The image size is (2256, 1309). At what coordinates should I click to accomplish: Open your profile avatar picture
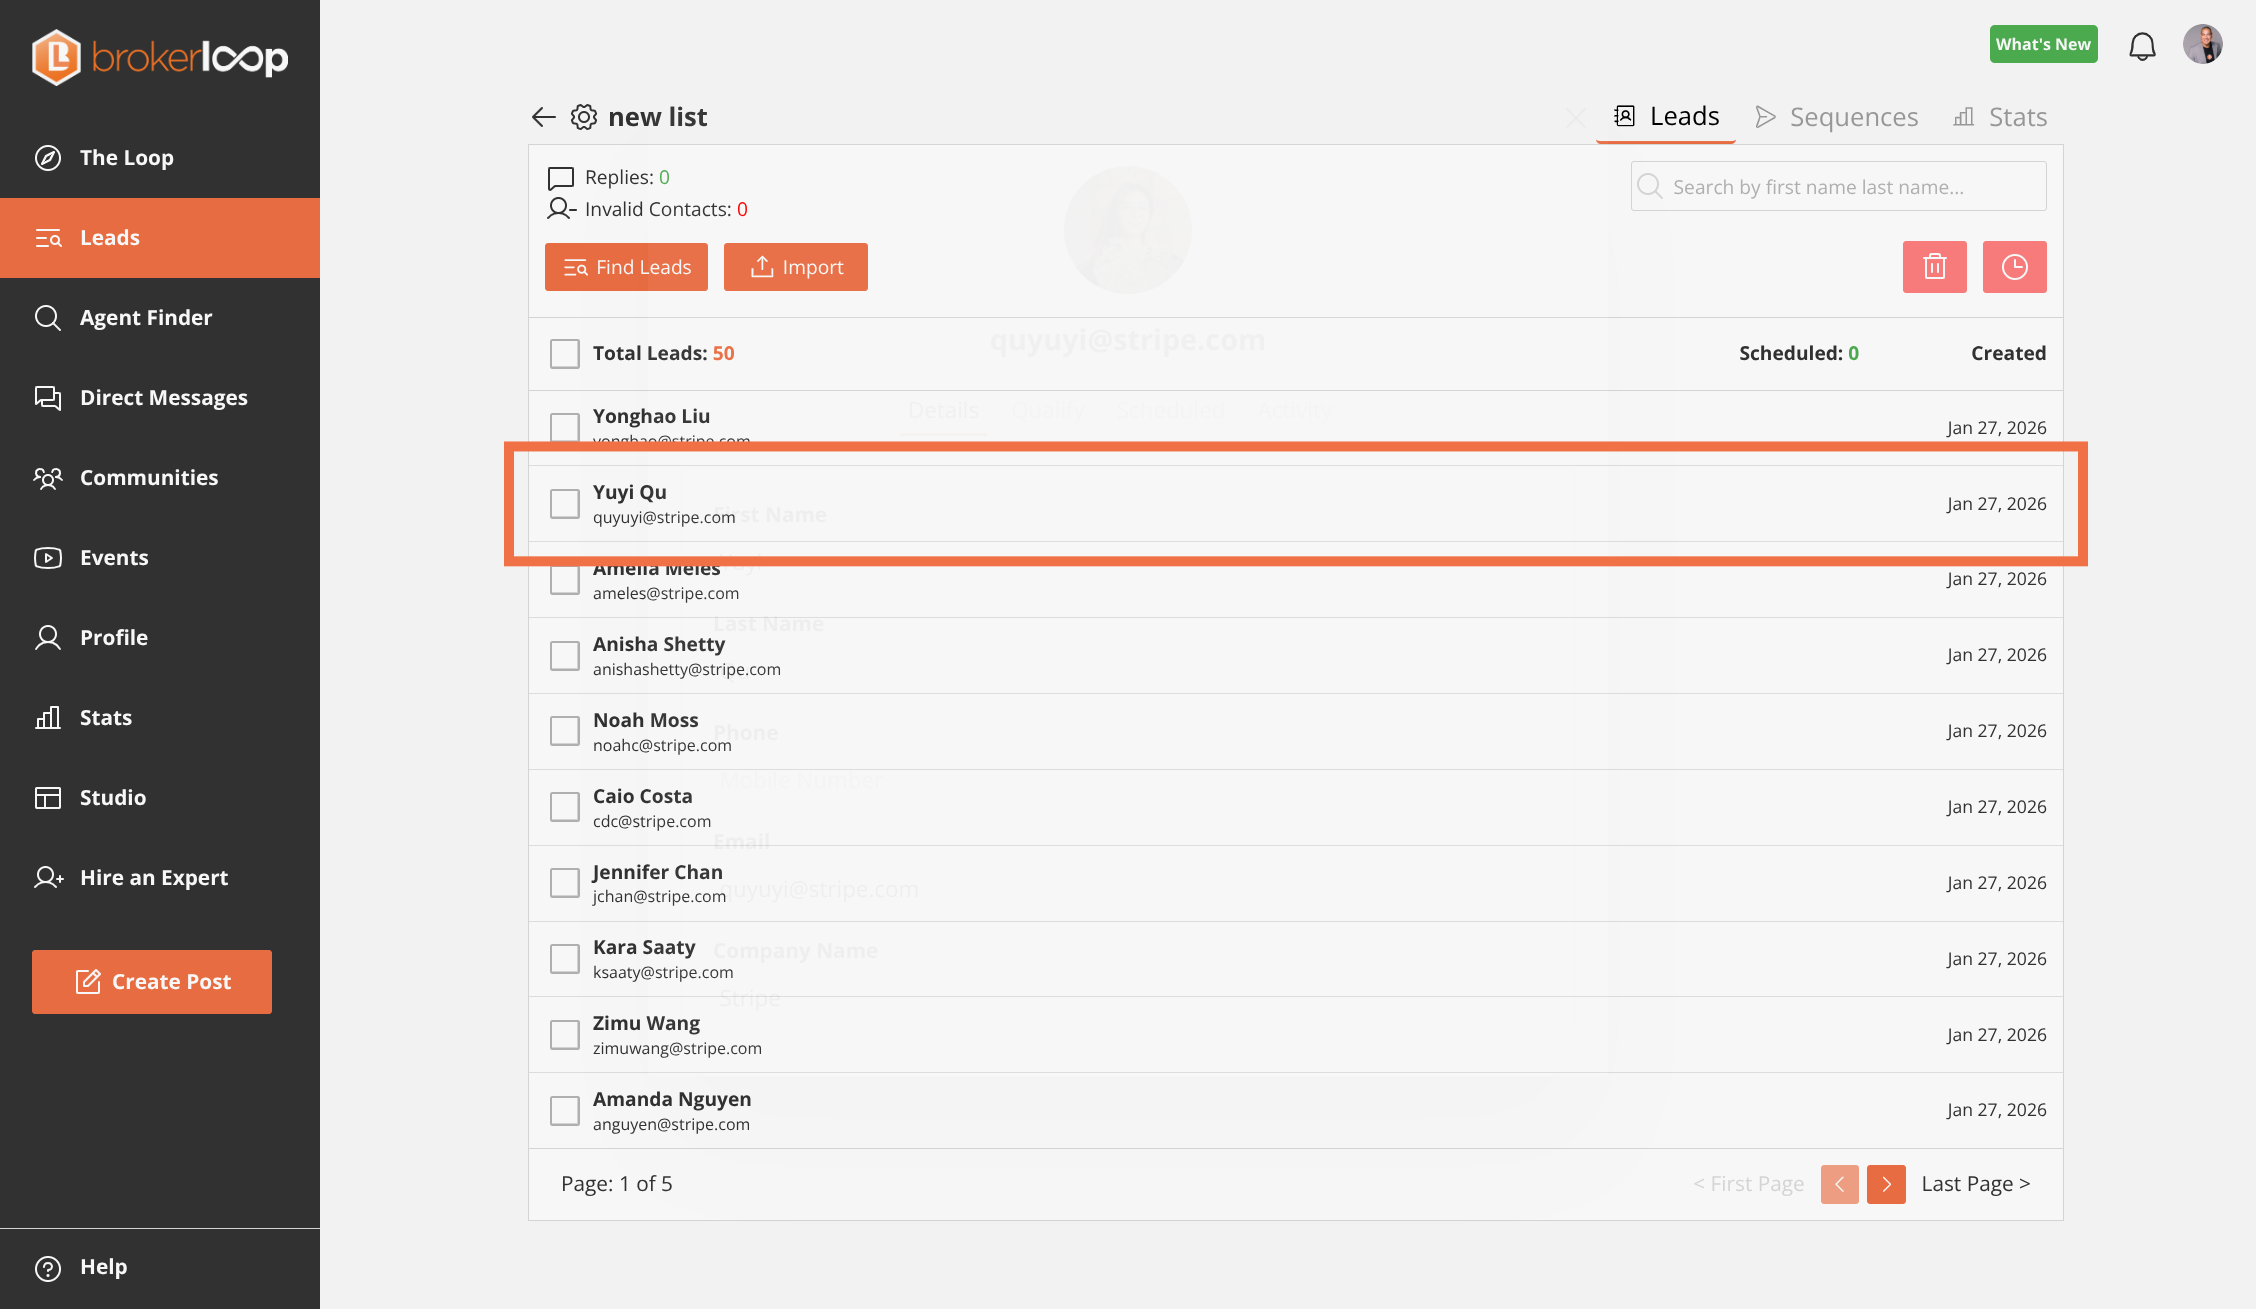coord(2203,44)
